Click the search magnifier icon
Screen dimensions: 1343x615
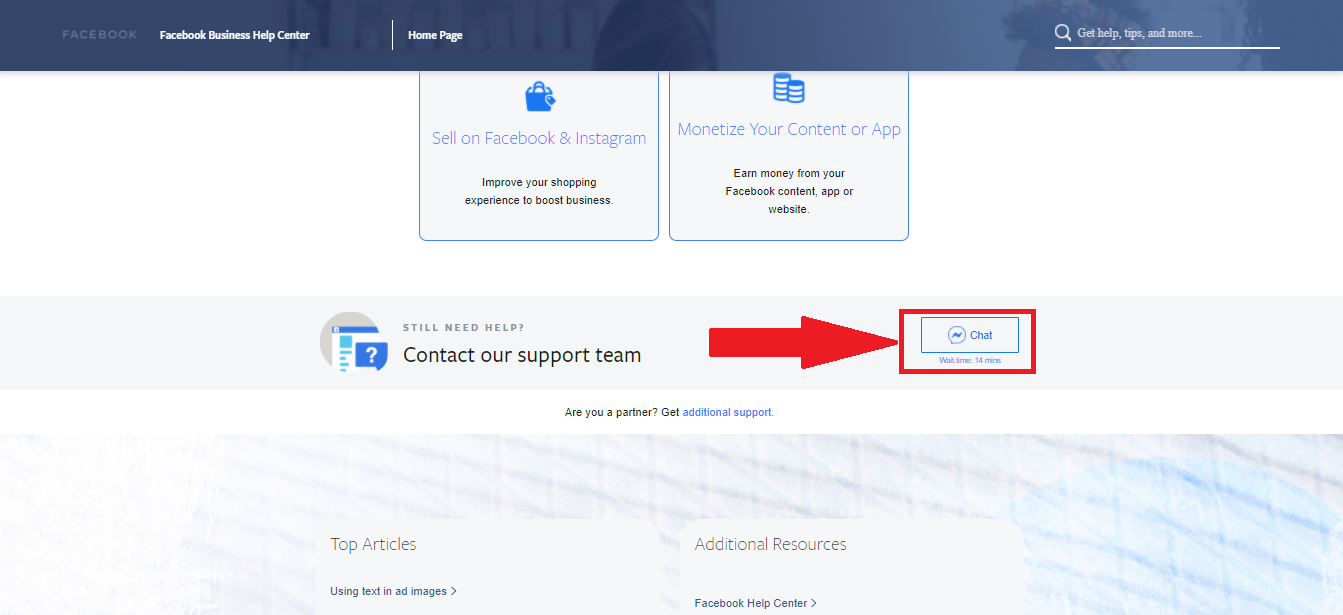[1063, 33]
